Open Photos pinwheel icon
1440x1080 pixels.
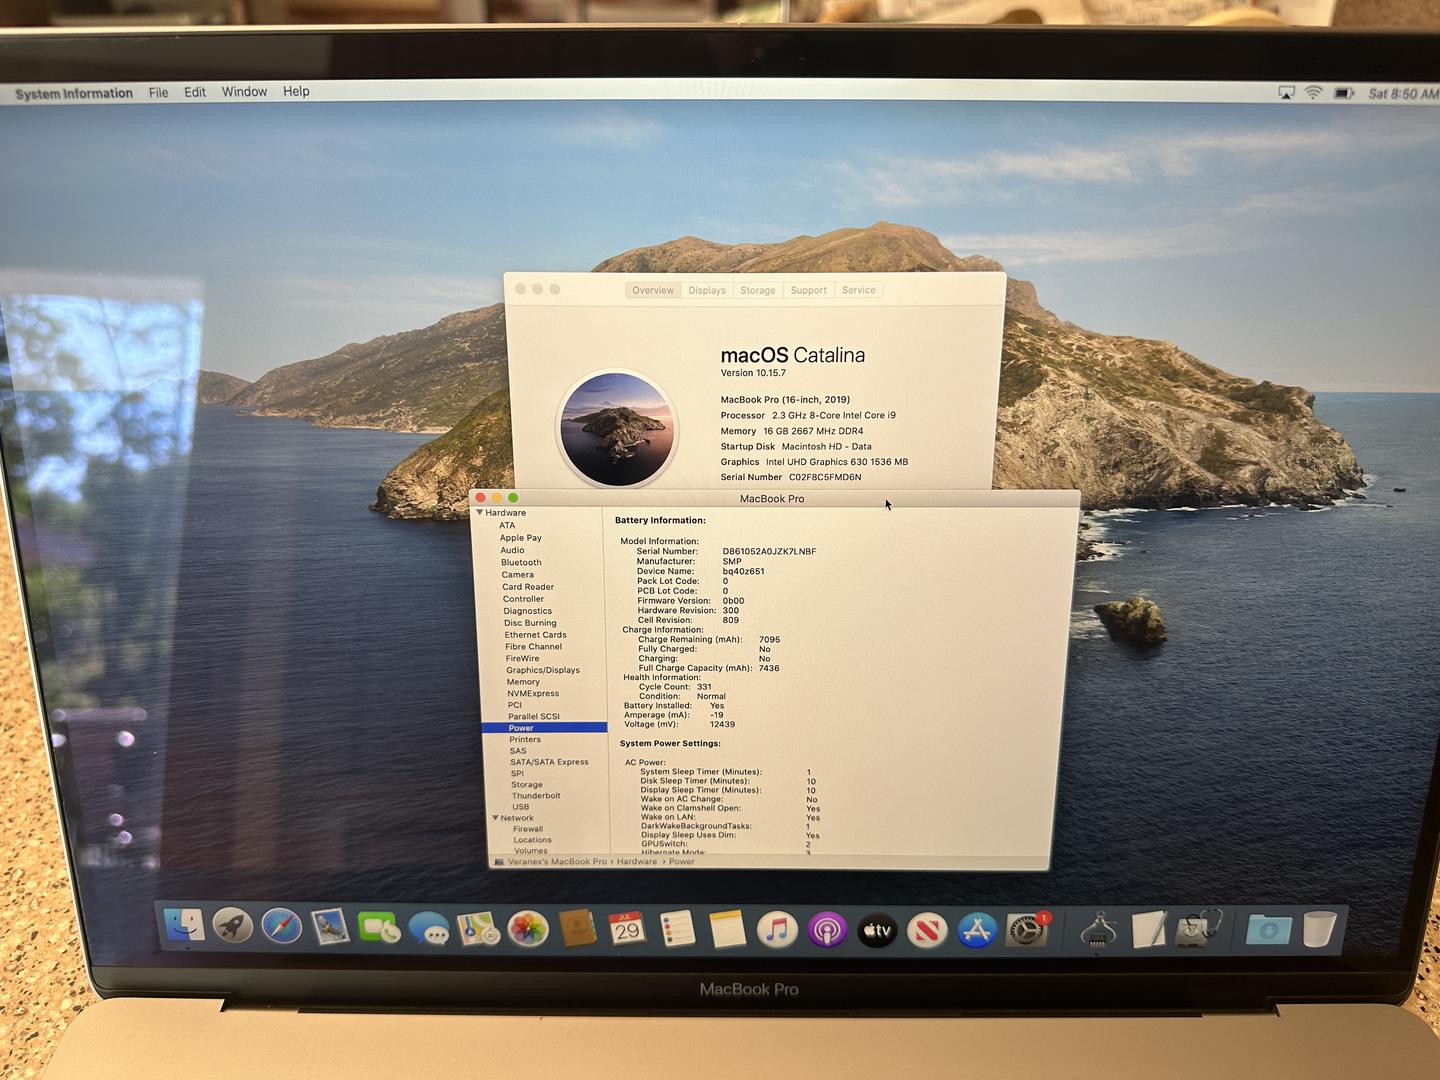[528, 929]
